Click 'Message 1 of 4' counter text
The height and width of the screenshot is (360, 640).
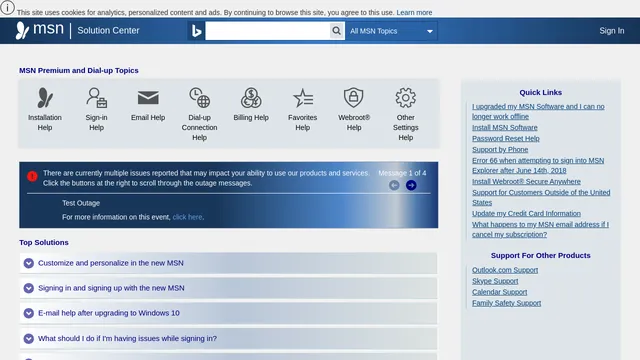402,173
